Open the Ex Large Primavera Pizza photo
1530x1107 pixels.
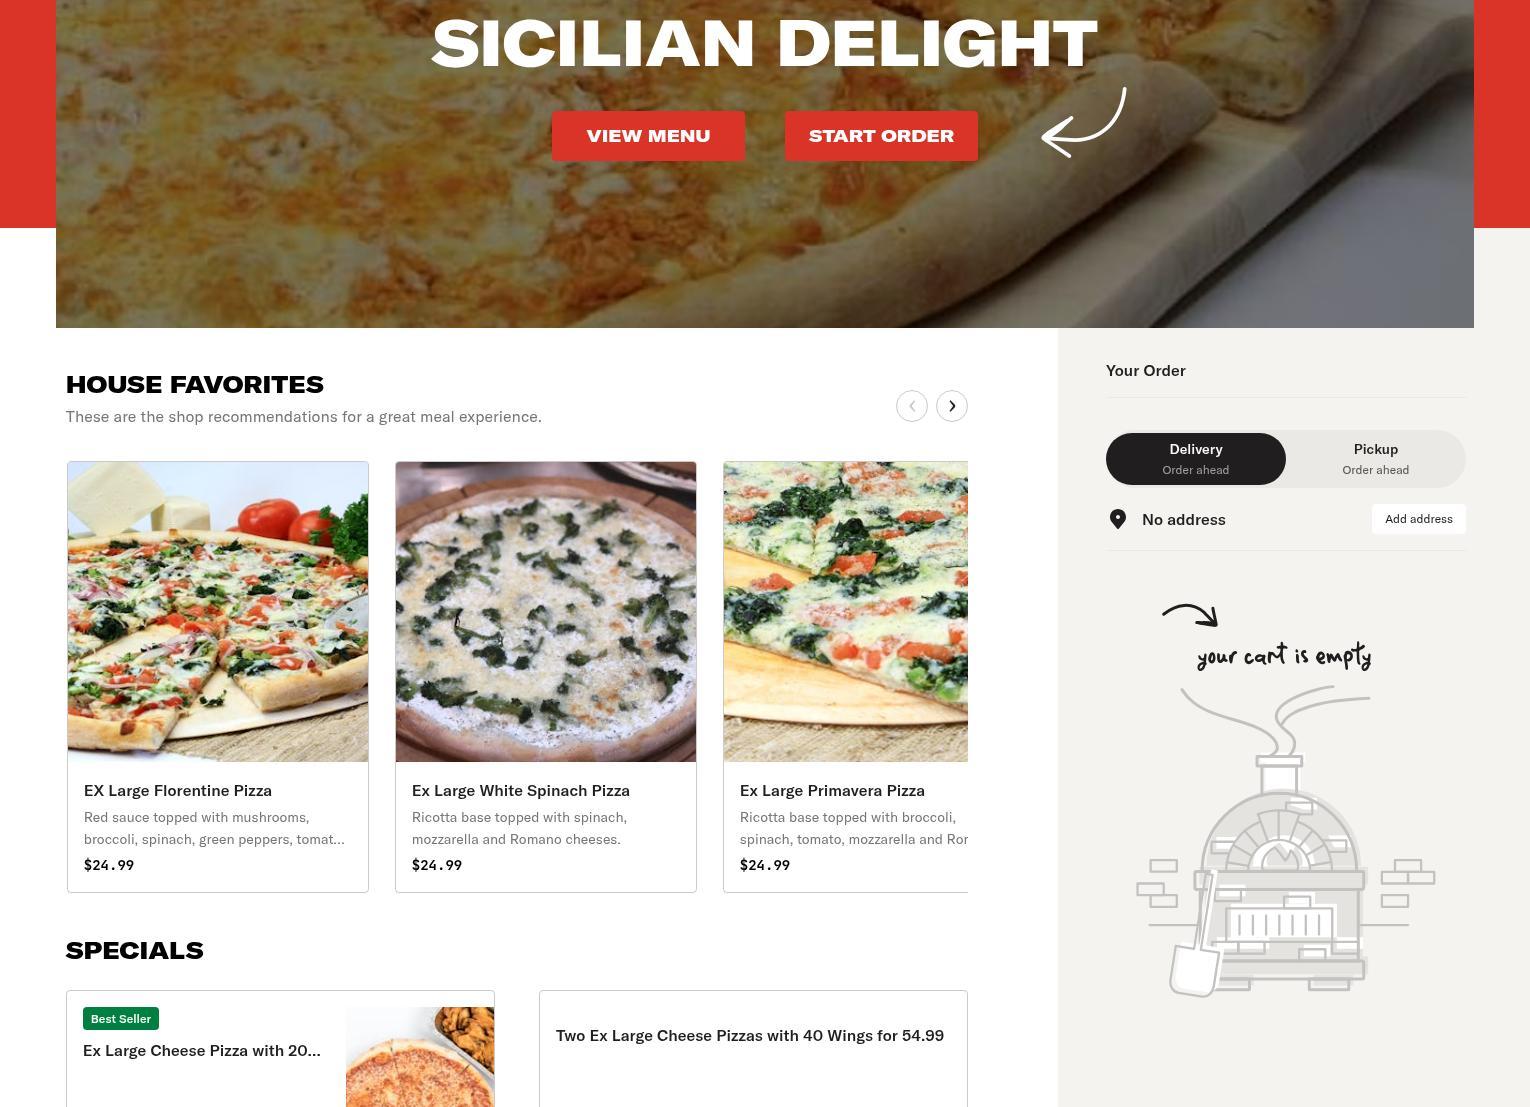pos(846,612)
